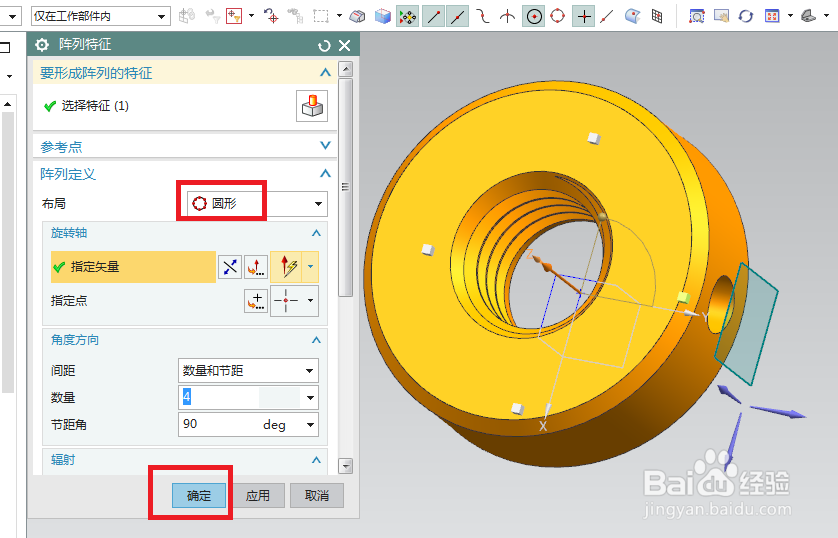Select the 指定矢量 row

pyautogui.click(x=134, y=267)
